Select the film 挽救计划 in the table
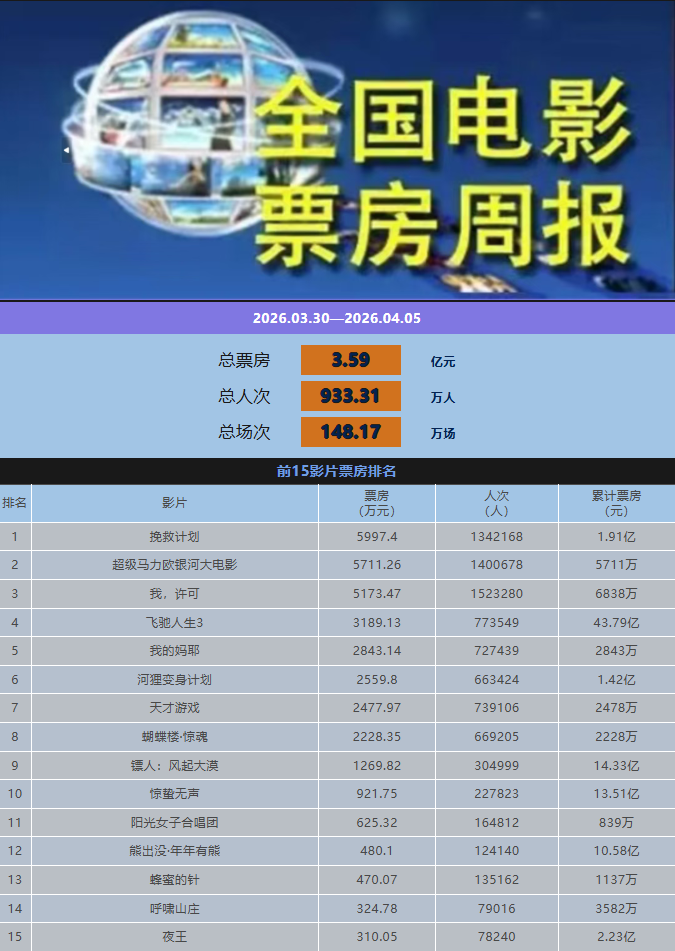Image resolution: width=675 pixels, height=951 pixels. [x=175, y=537]
